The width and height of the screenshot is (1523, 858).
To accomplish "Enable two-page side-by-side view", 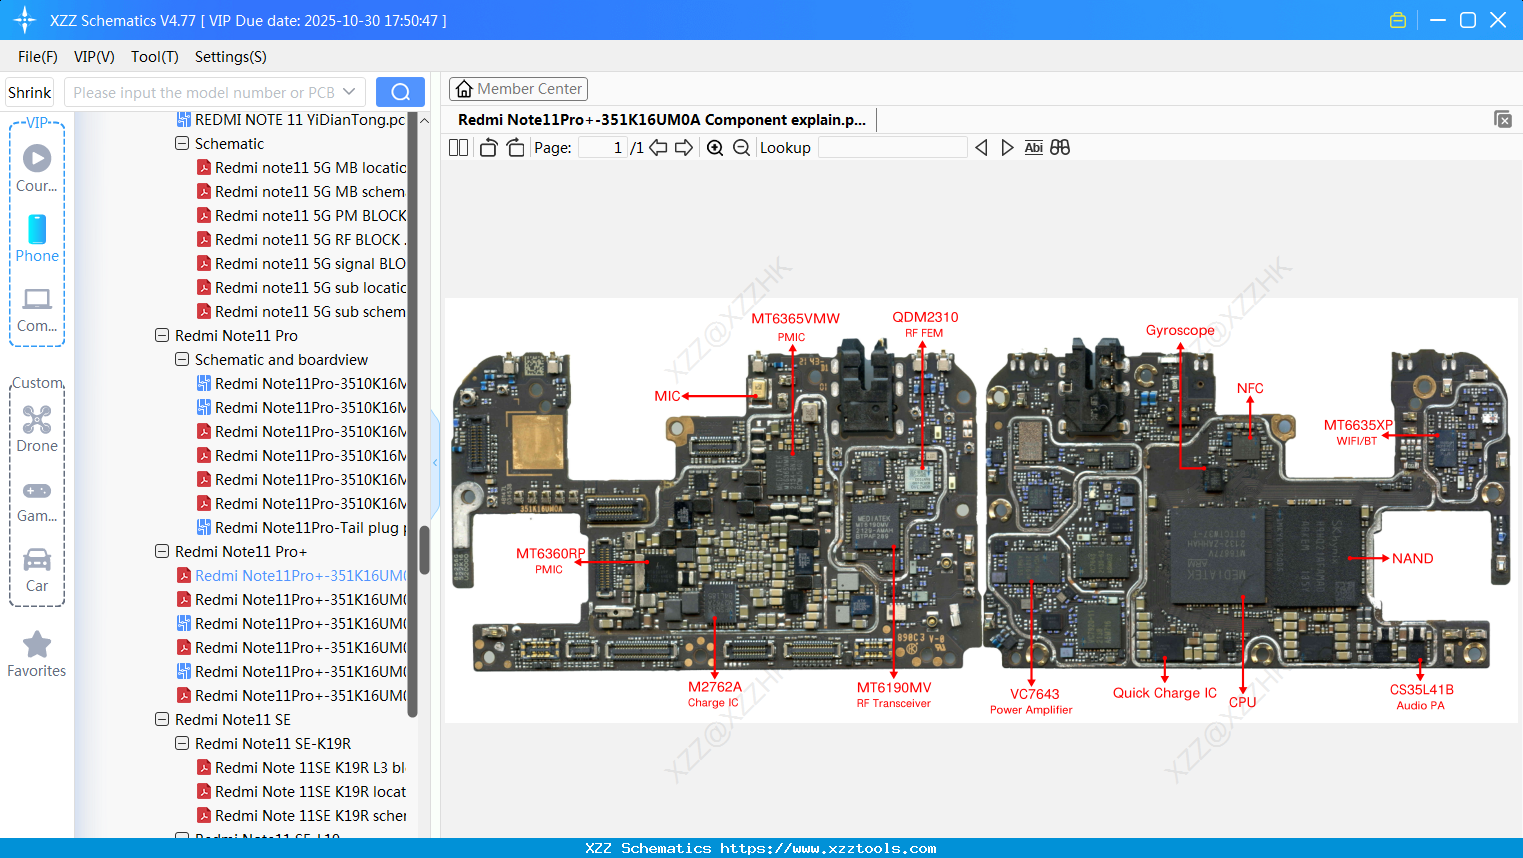I will [457, 147].
